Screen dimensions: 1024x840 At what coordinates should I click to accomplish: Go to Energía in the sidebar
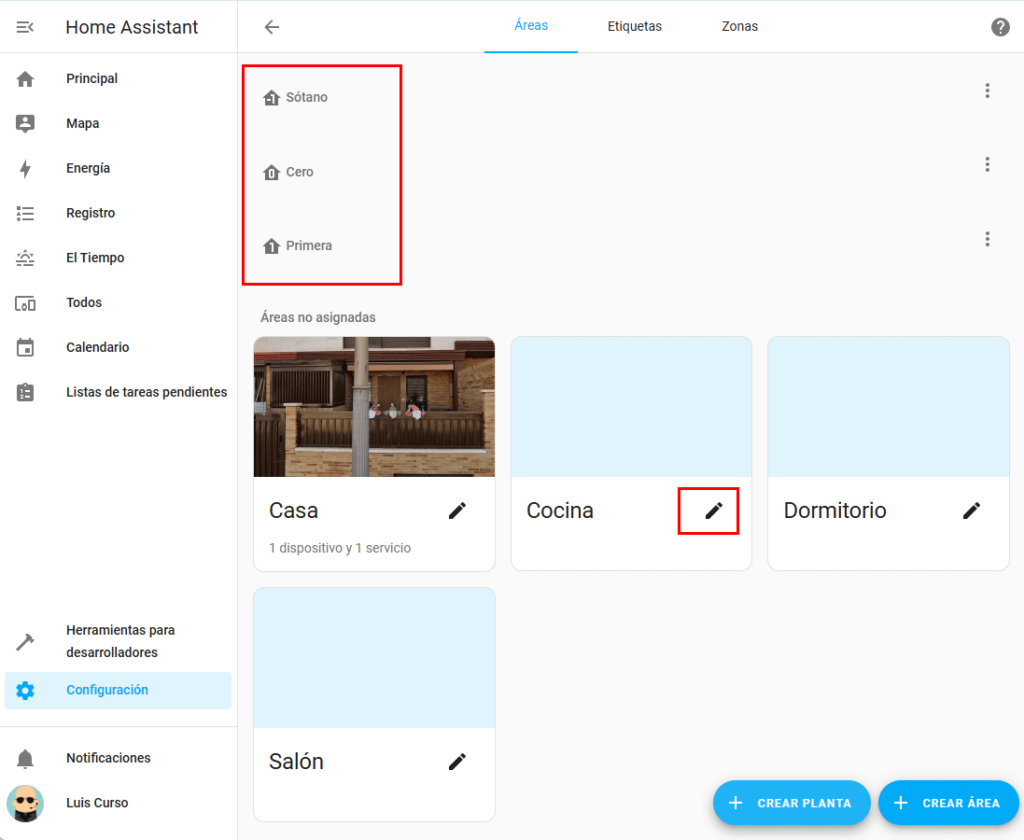pos(88,168)
